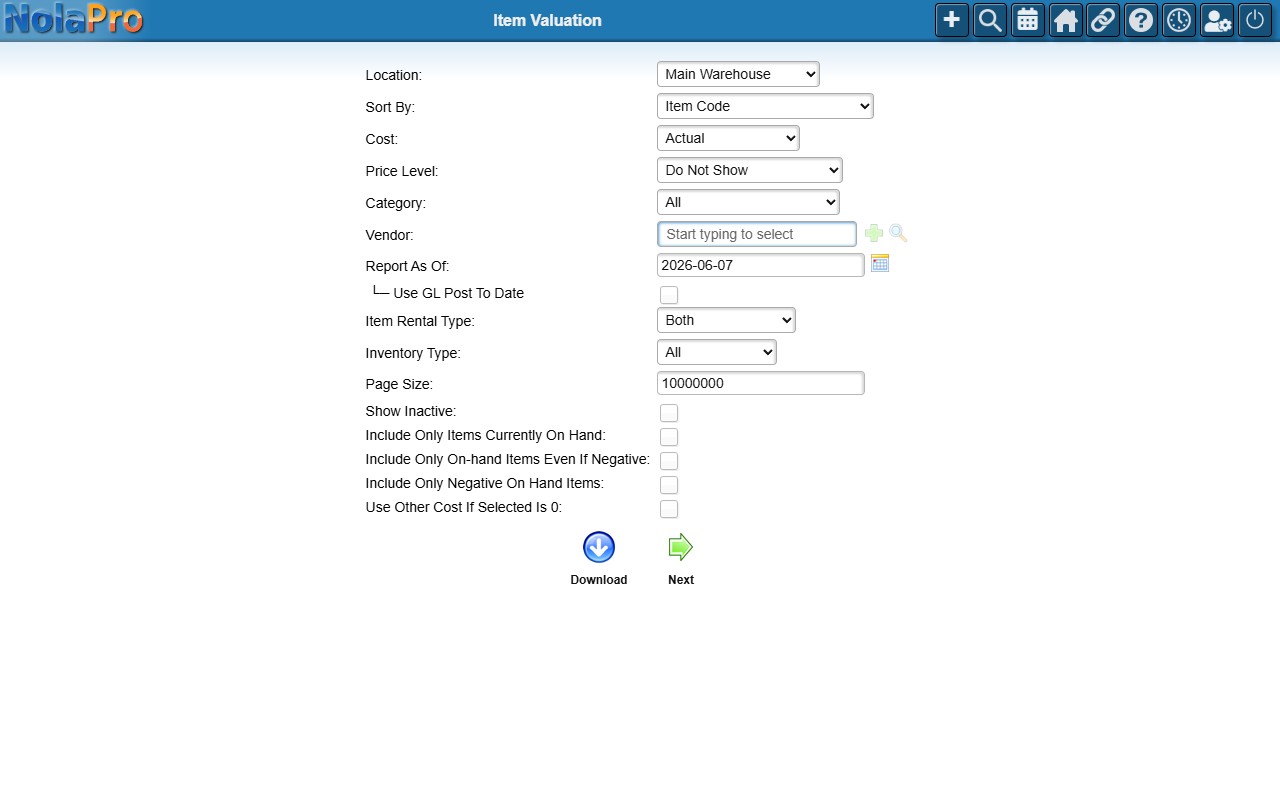Go to Home via house icon
This screenshot has height=800, width=1280.
pyautogui.click(x=1066, y=20)
